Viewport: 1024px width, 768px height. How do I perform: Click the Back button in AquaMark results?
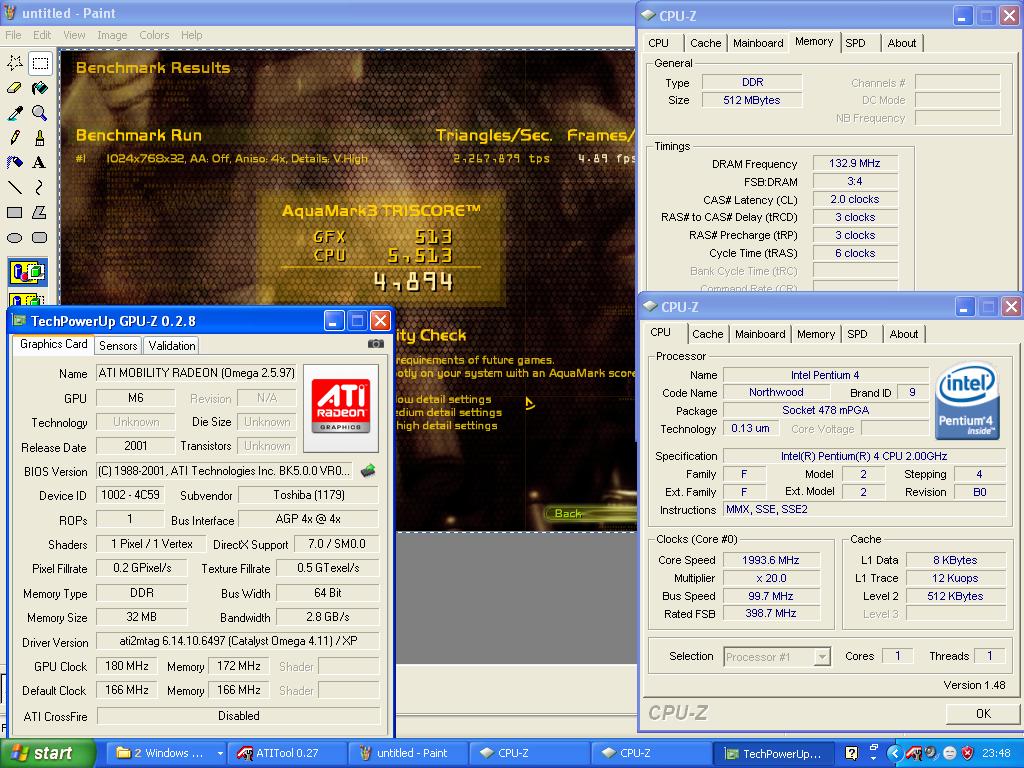[568, 513]
